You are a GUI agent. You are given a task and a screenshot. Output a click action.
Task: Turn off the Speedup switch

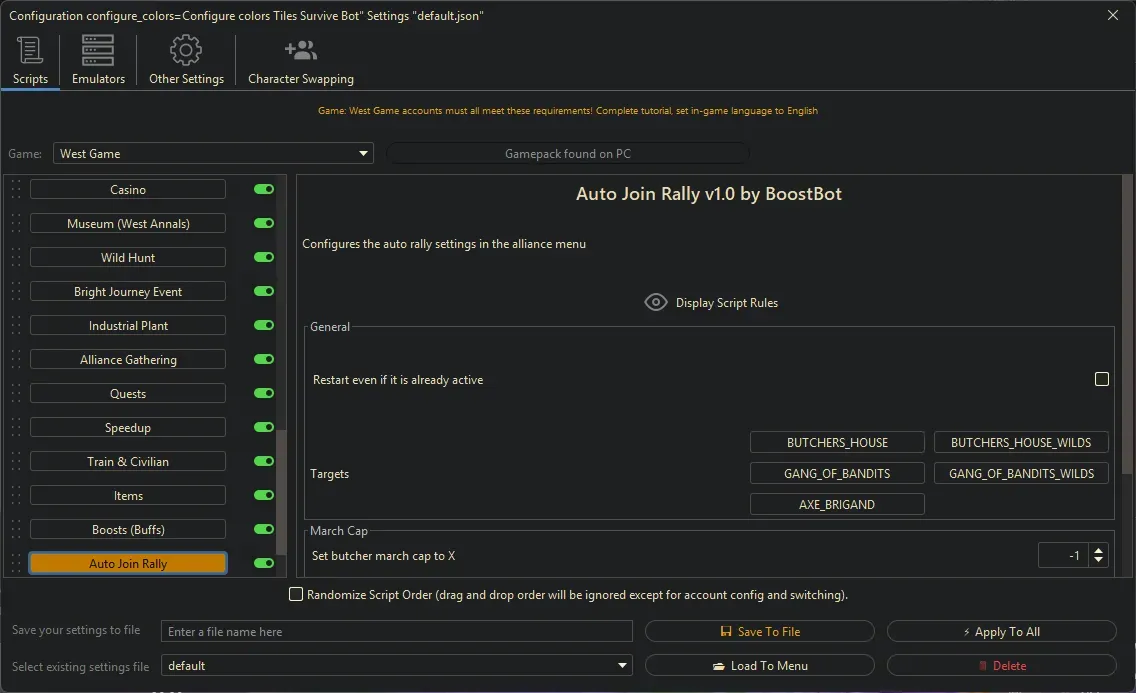262,427
